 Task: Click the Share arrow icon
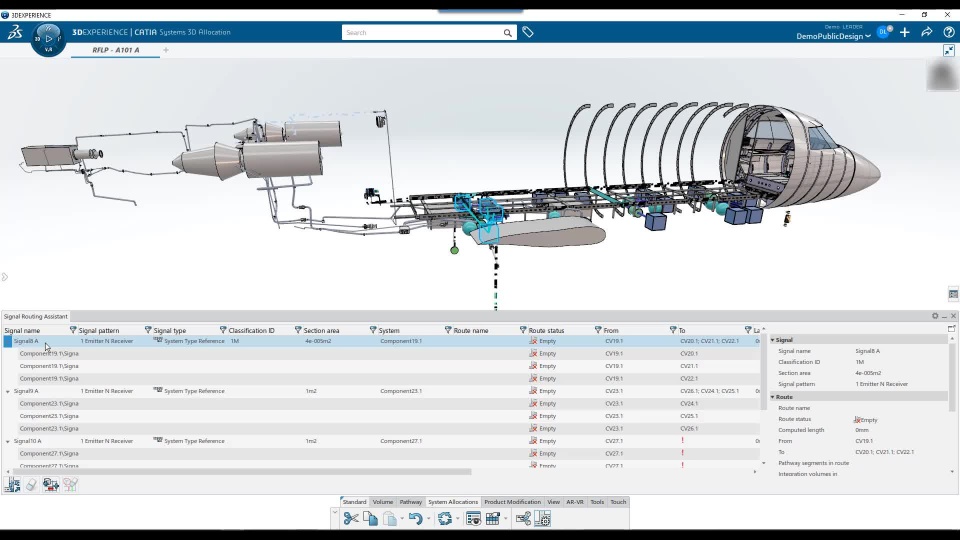[x=927, y=32]
